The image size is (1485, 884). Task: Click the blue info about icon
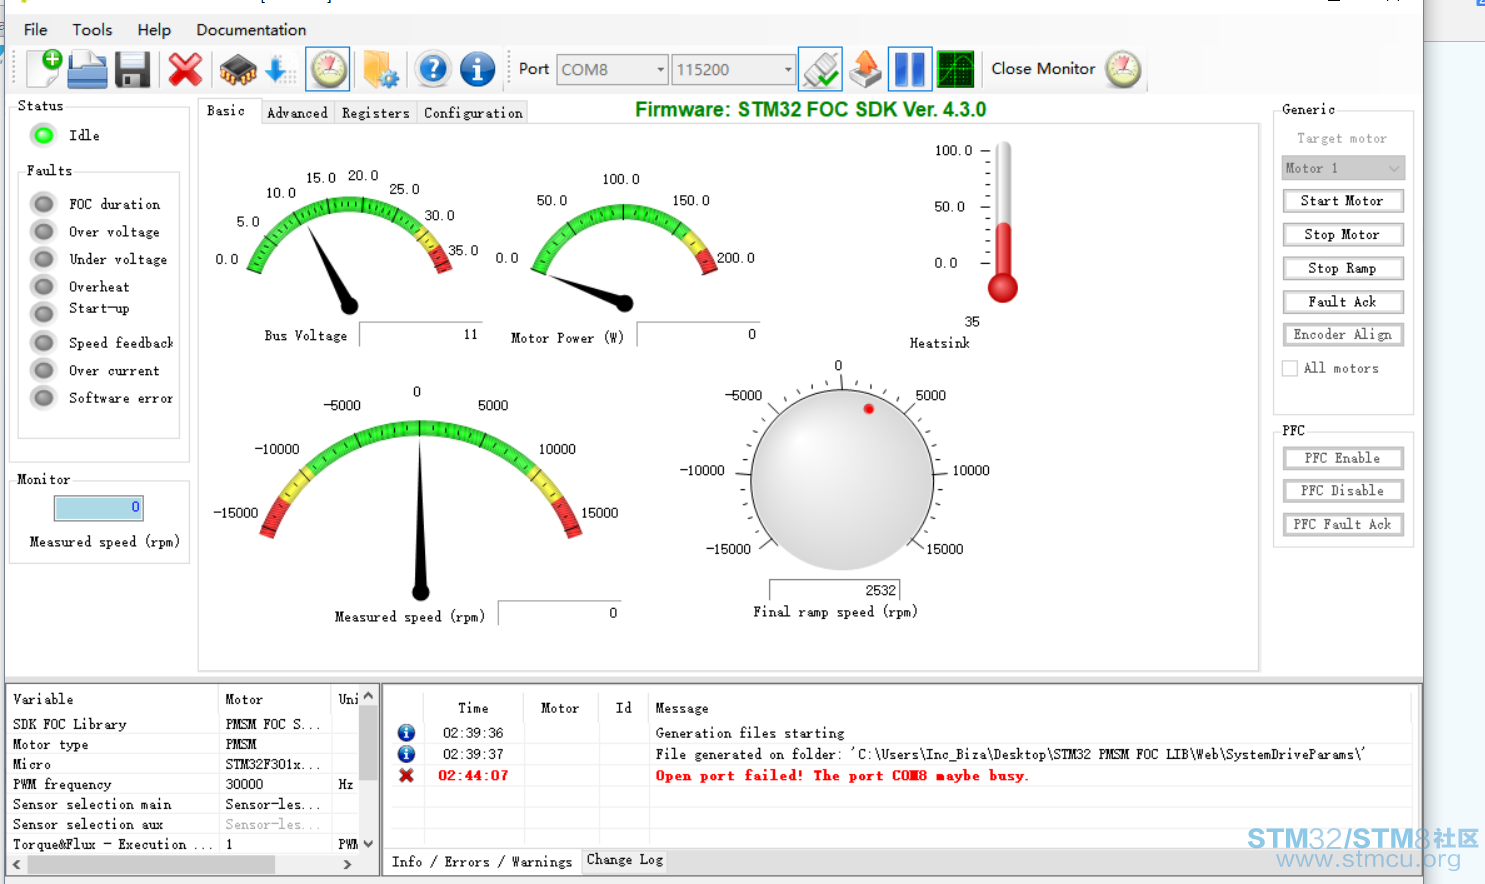click(477, 69)
